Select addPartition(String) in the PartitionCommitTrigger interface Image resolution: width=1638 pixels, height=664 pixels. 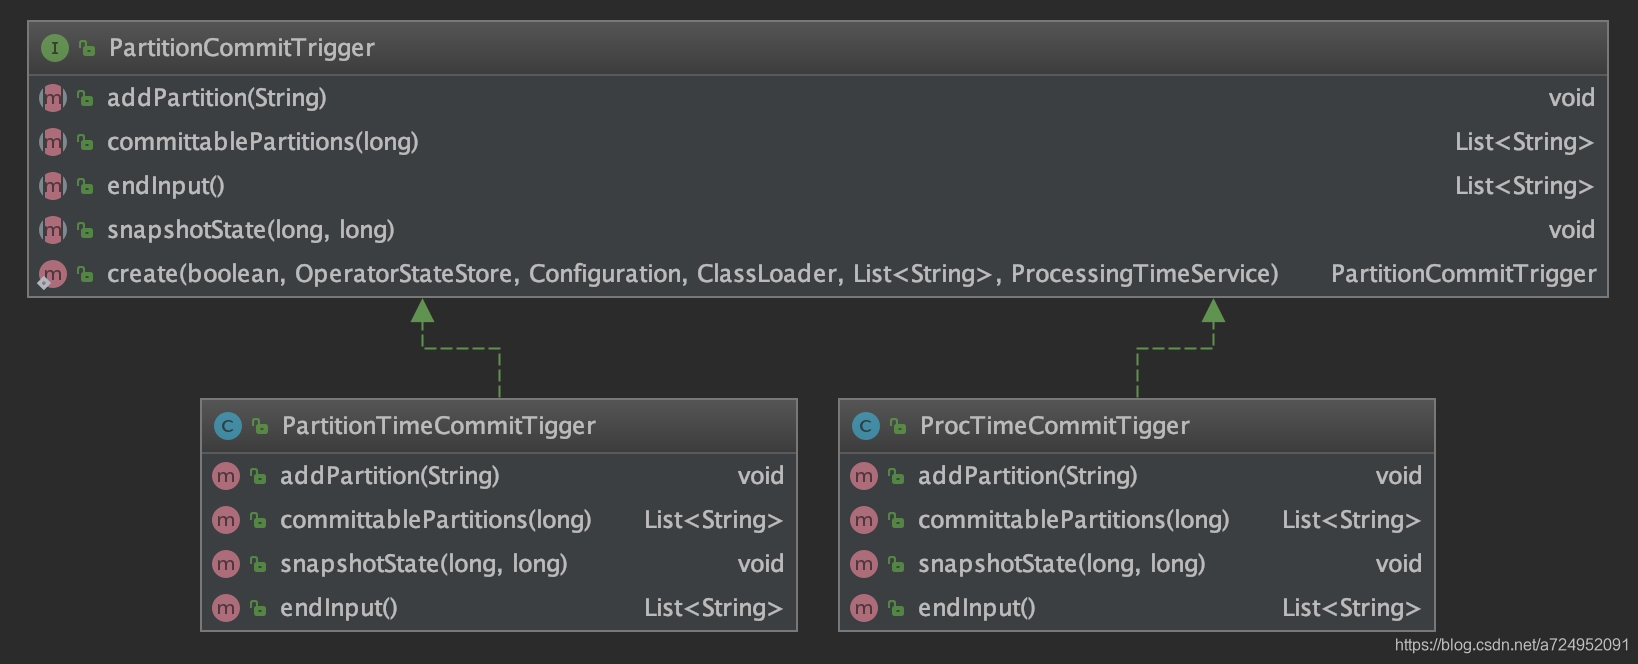coord(217,98)
